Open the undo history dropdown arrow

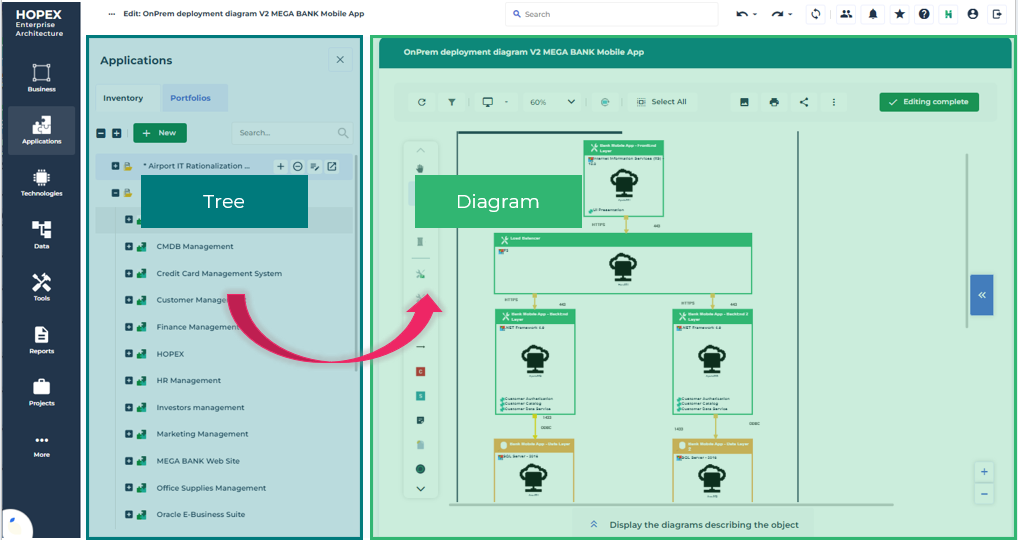point(754,15)
